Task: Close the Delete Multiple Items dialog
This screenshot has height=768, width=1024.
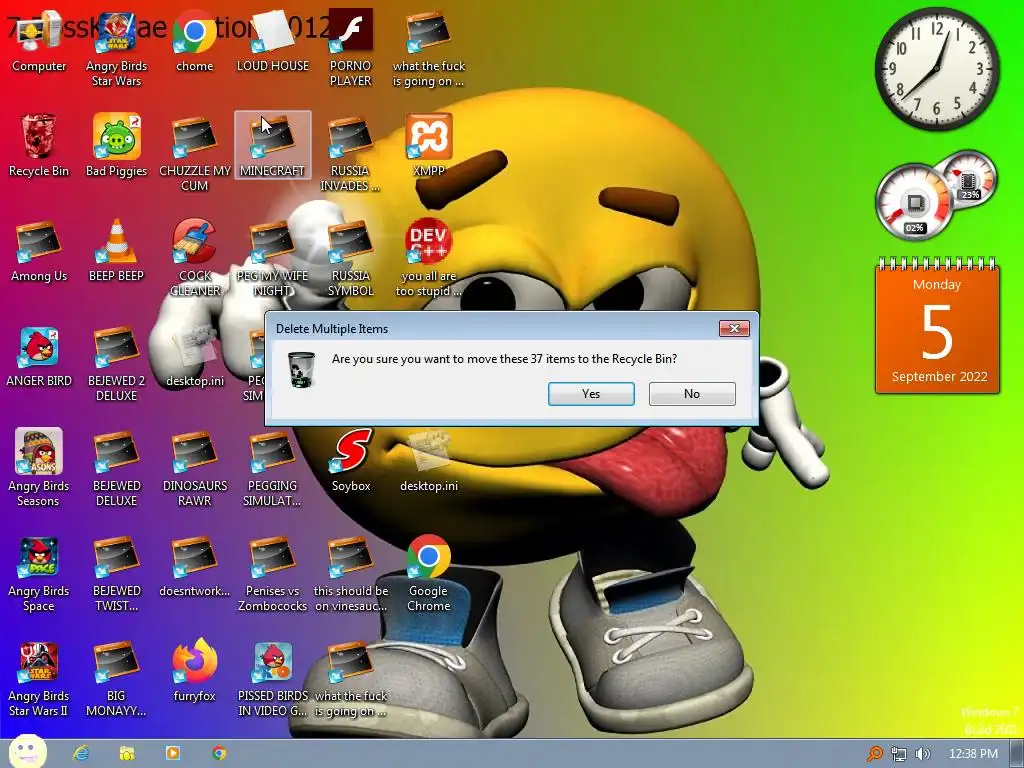Action: (x=734, y=328)
